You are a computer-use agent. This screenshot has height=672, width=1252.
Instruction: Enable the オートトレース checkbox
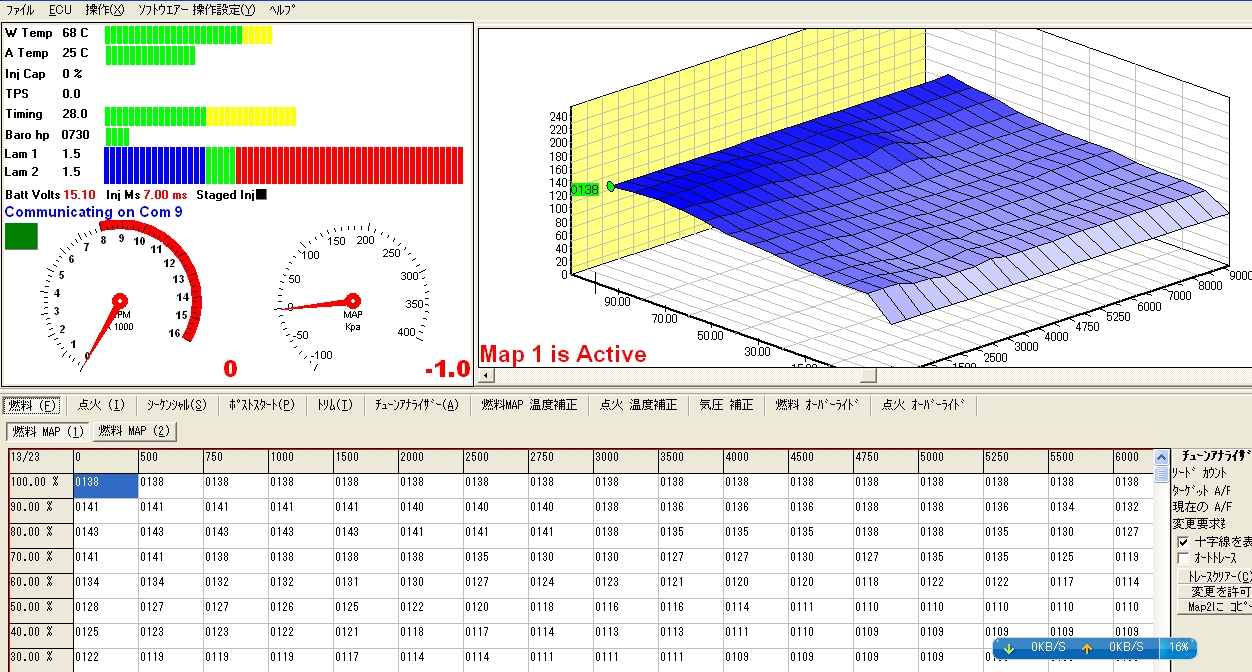pos(1184,557)
